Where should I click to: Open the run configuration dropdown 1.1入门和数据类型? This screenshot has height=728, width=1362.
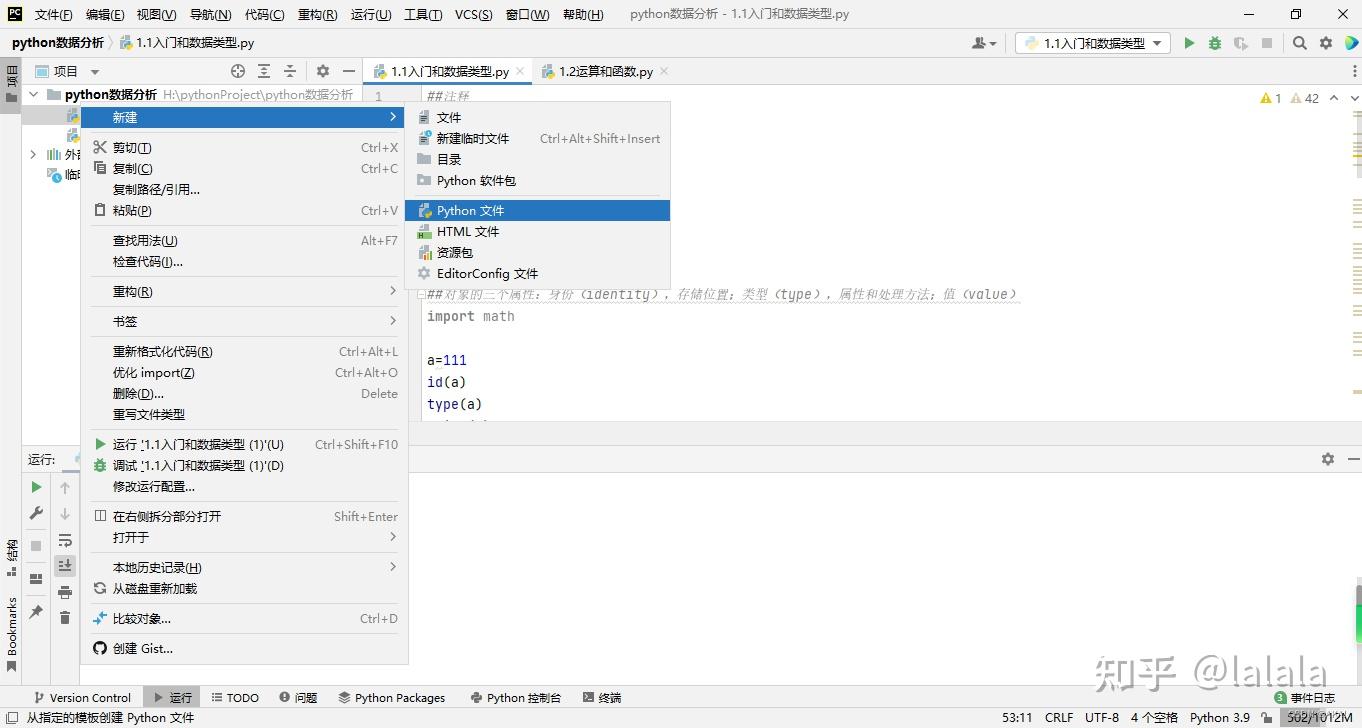pos(1093,43)
